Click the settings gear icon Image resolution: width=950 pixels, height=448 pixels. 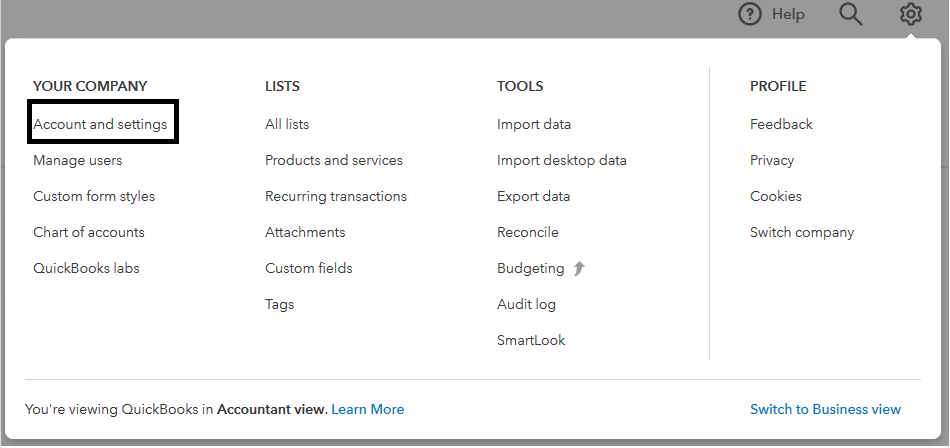coord(910,14)
